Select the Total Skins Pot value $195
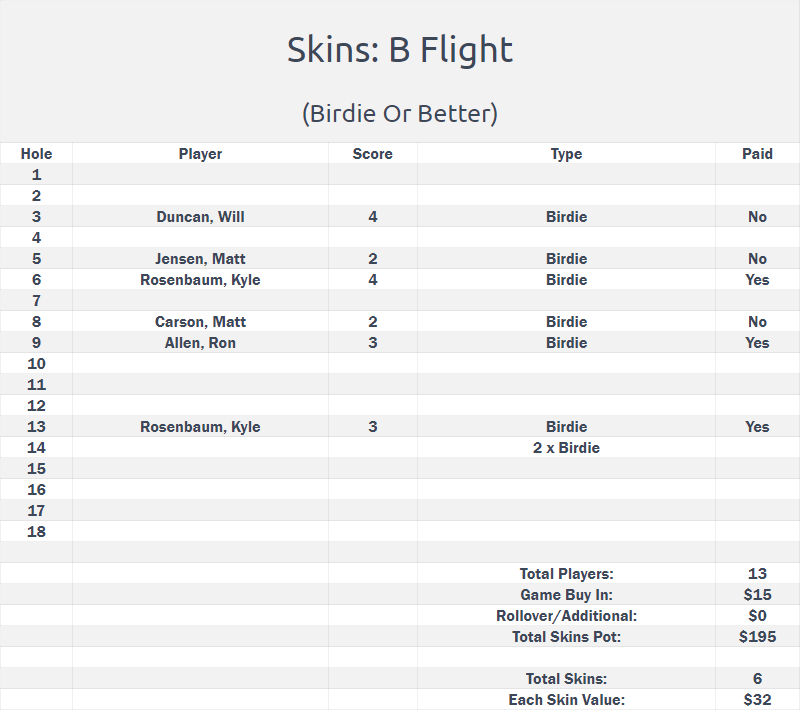The image size is (800, 715). [x=757, y=636]
